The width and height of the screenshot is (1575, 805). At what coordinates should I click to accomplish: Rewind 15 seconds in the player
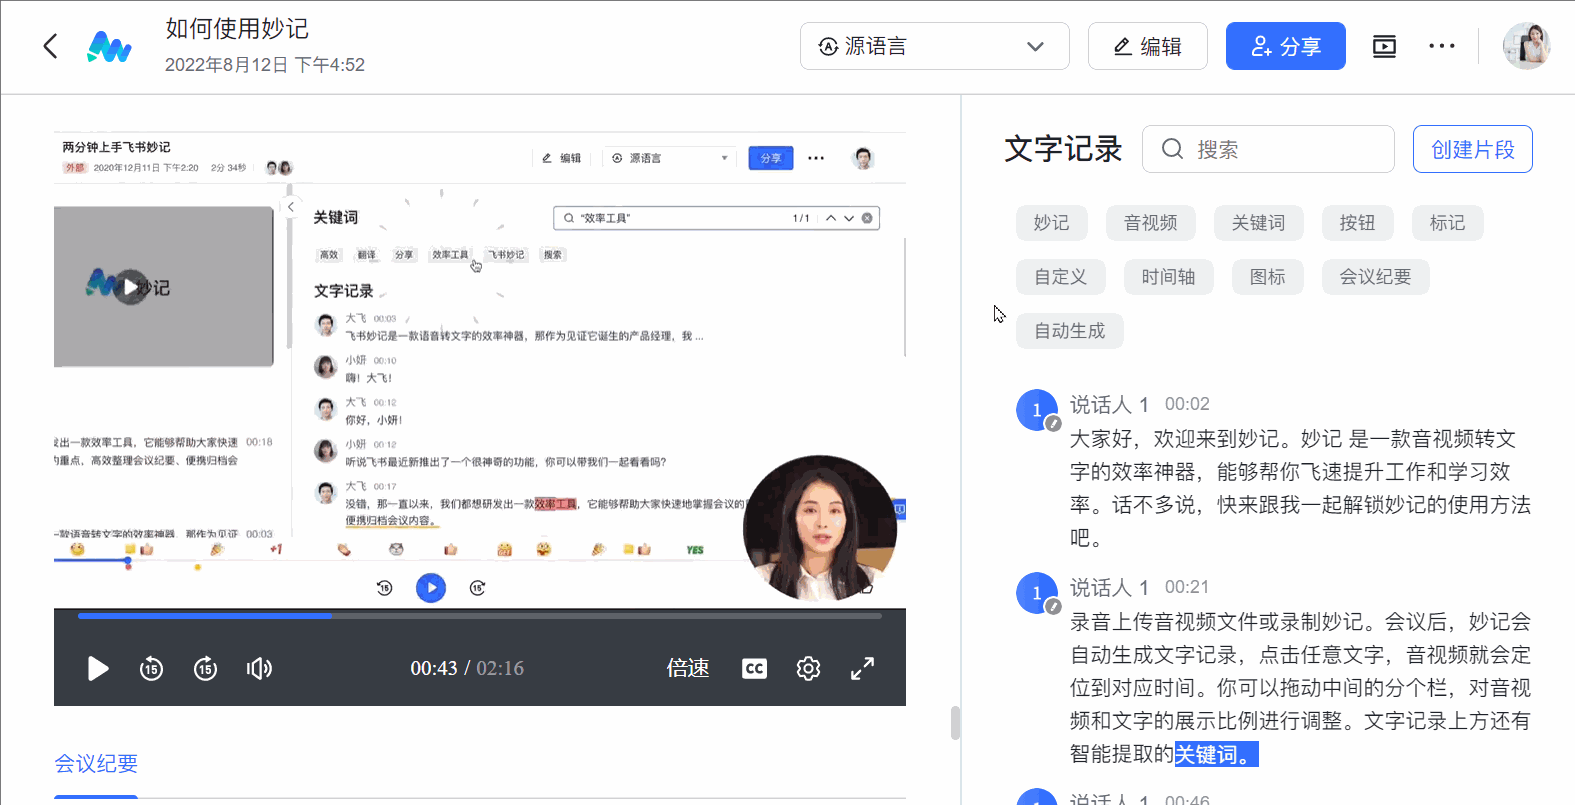(151, 668)
